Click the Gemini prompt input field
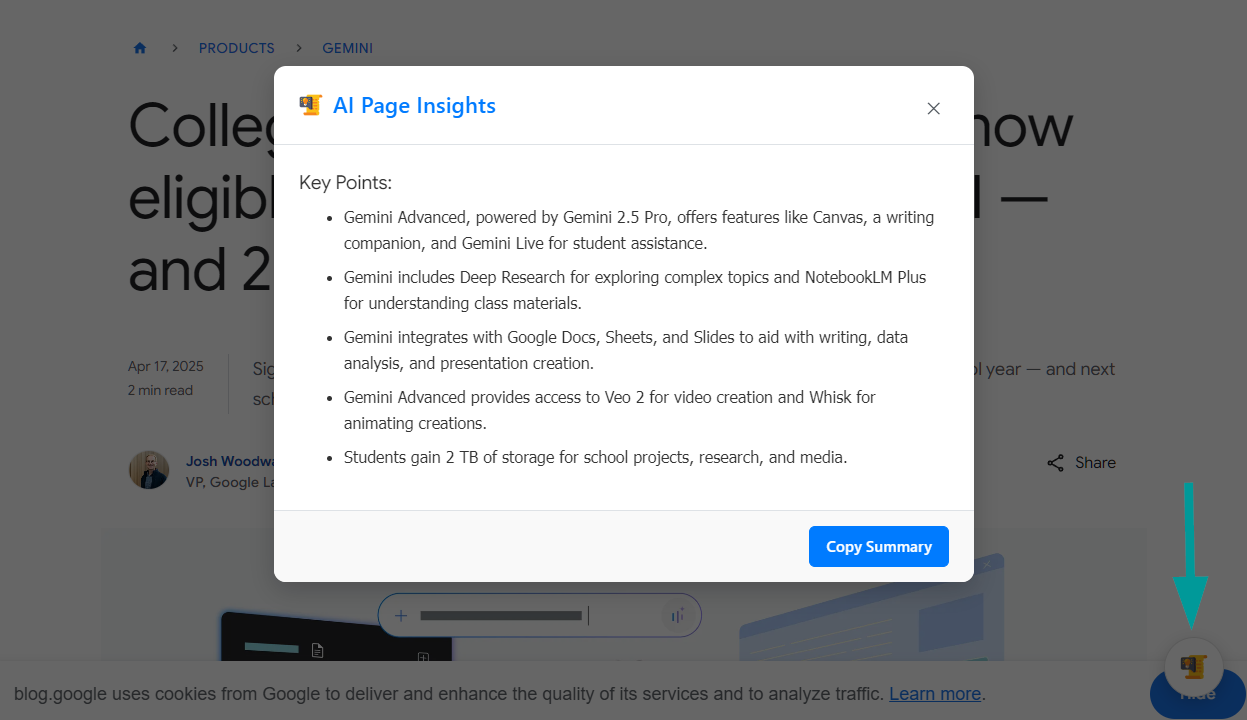Screen dimensions: 1247x720 click(540, 615)
